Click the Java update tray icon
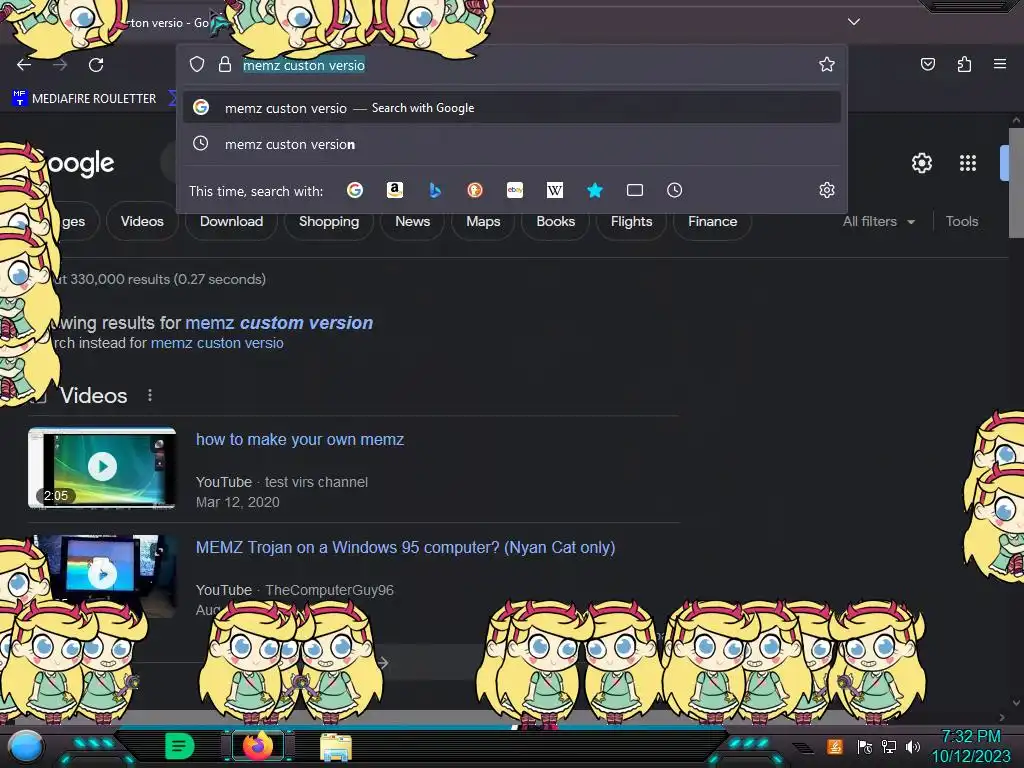 pyautogui.click(x=834, y=746)
